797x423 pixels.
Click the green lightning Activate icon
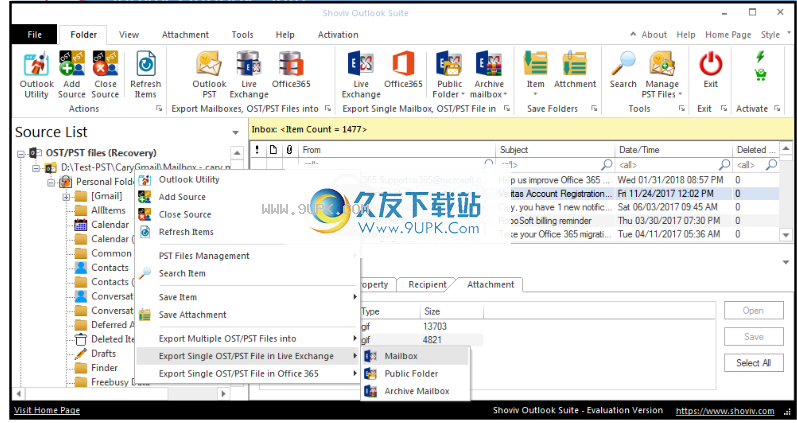pos(760,56)
